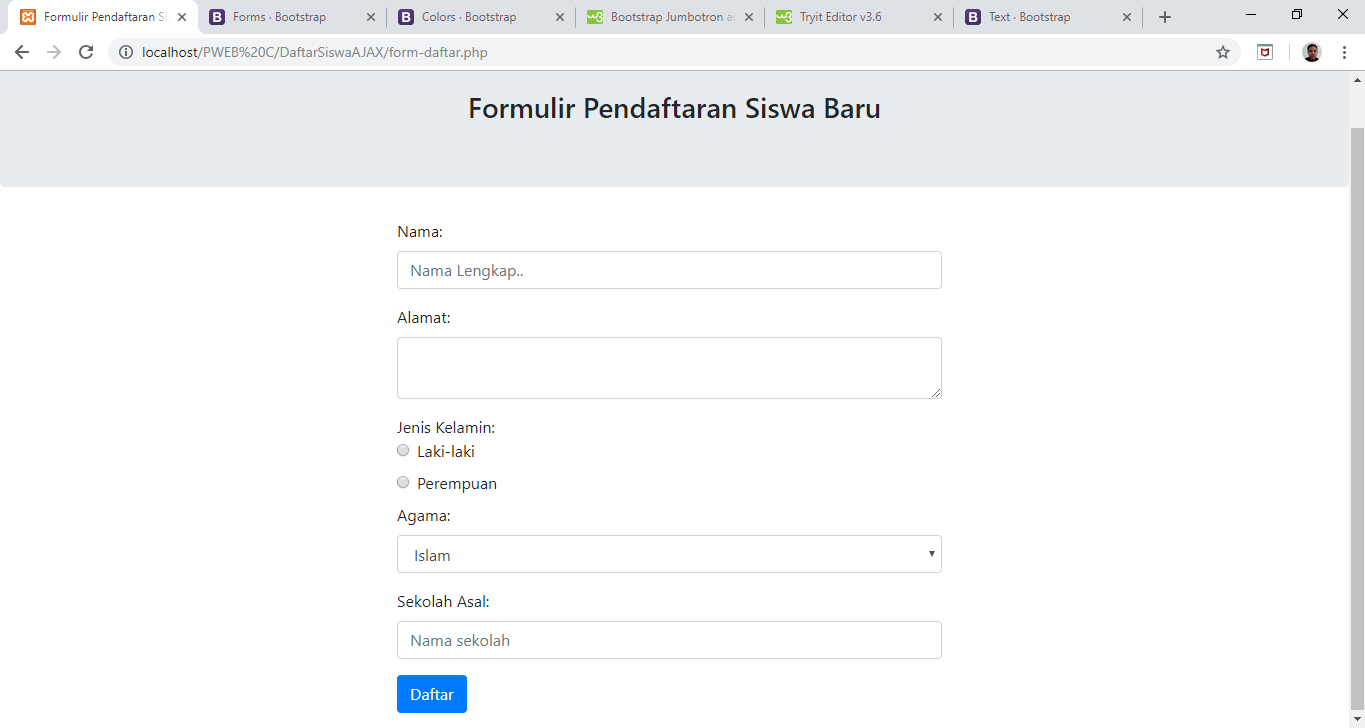
Task: Open a new tab with the plus button
Action: [x=1164, y=17]
